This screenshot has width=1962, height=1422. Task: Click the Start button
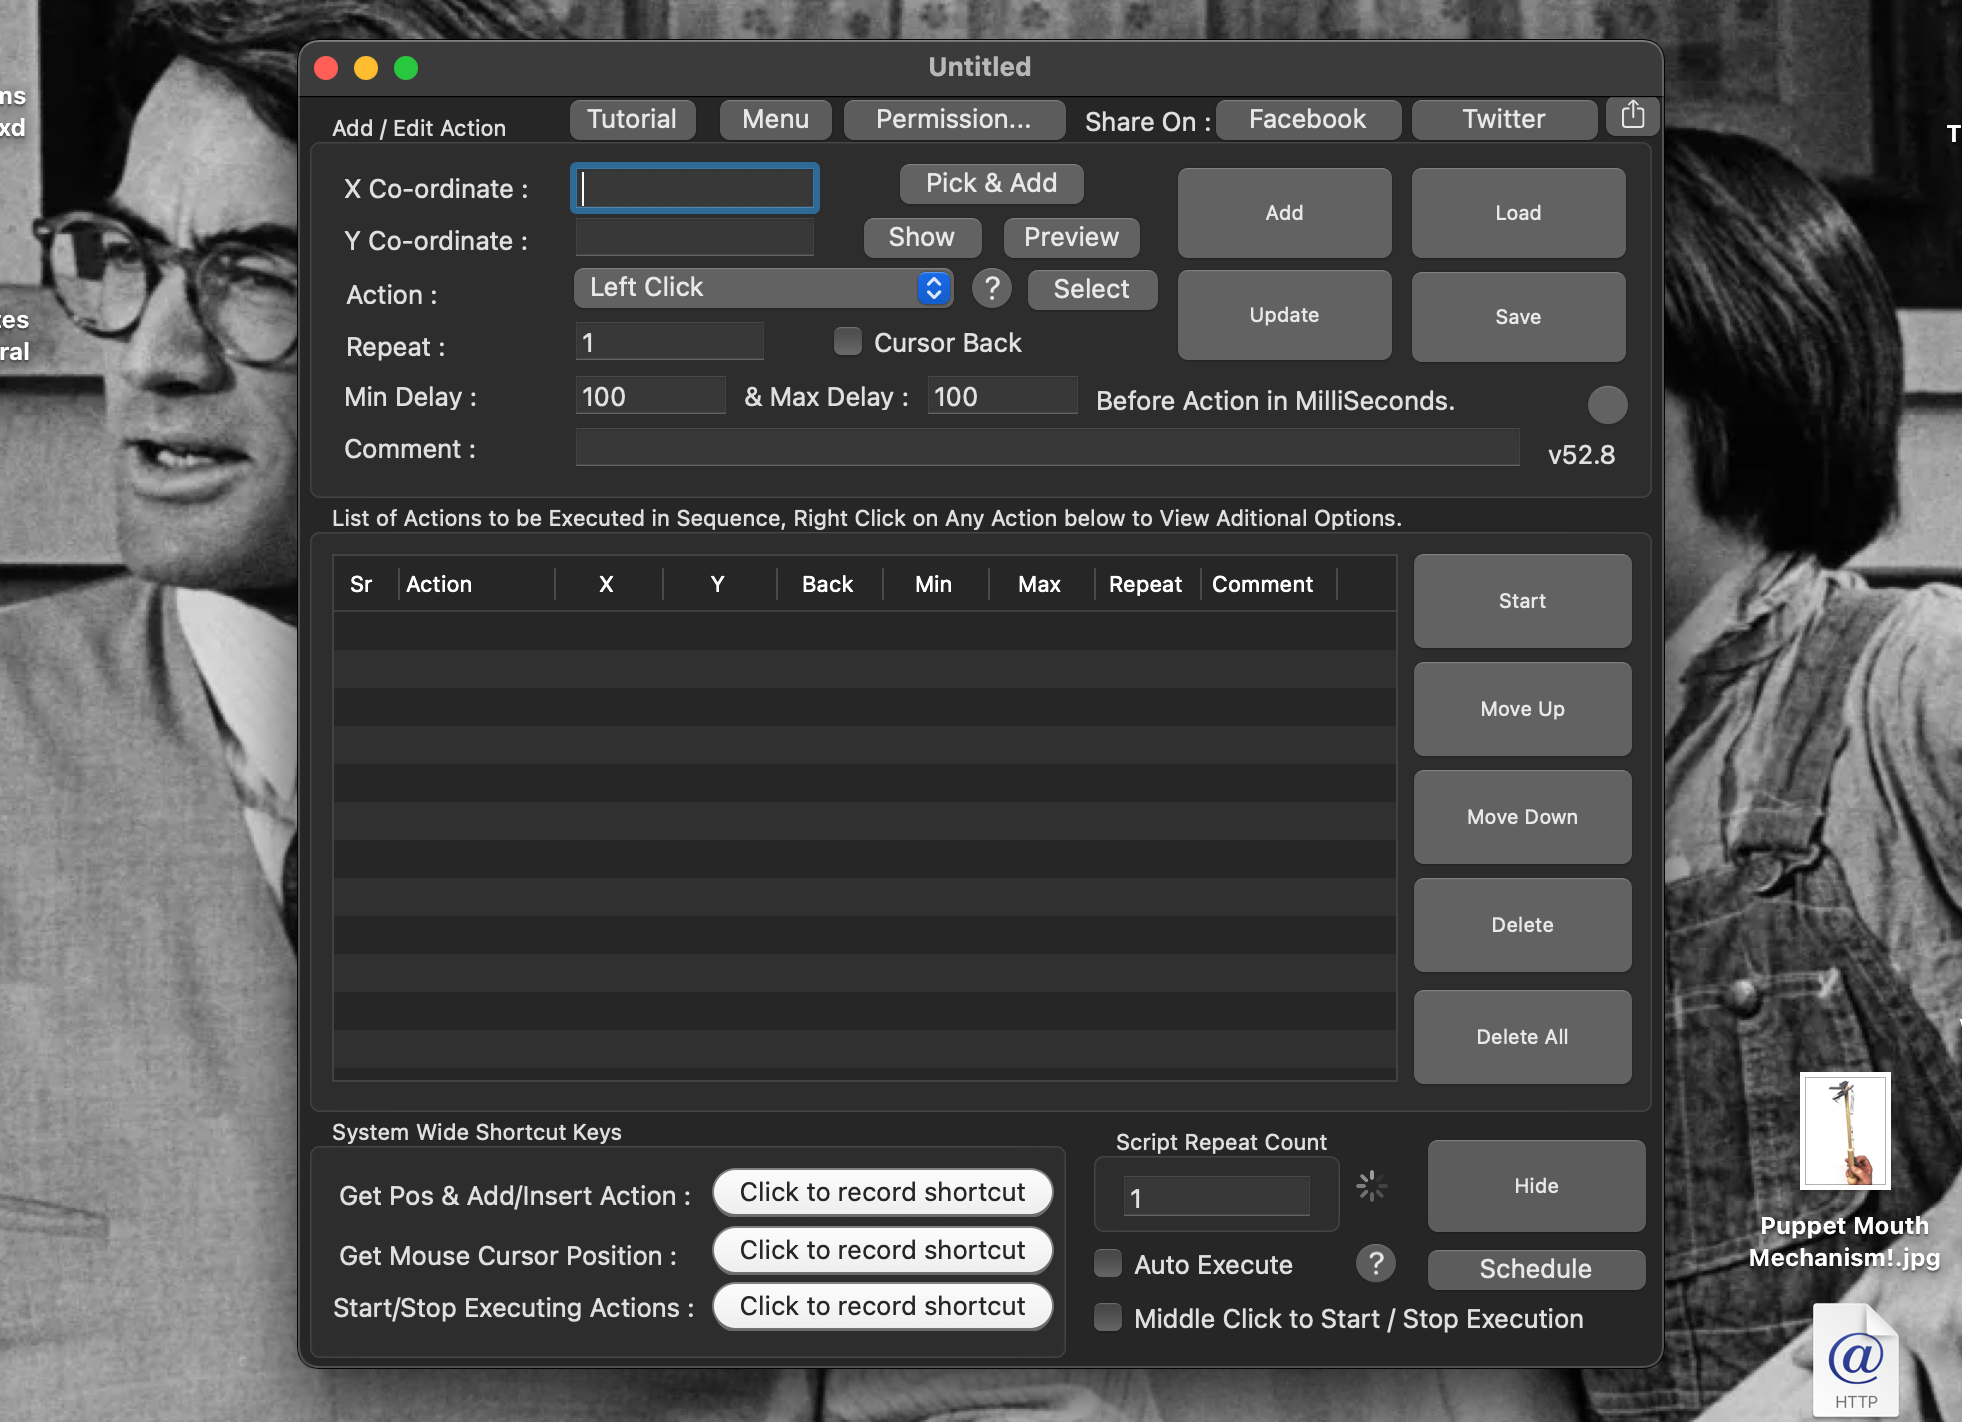(1521, 601)
